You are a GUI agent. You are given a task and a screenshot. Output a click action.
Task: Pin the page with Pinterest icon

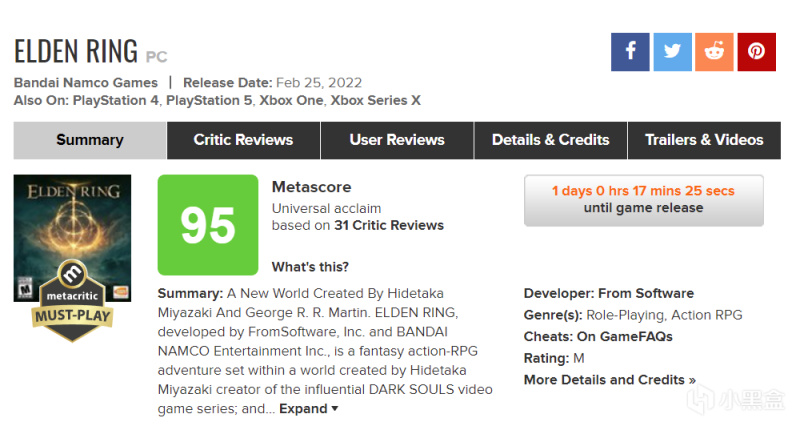(x=757, y=52)
